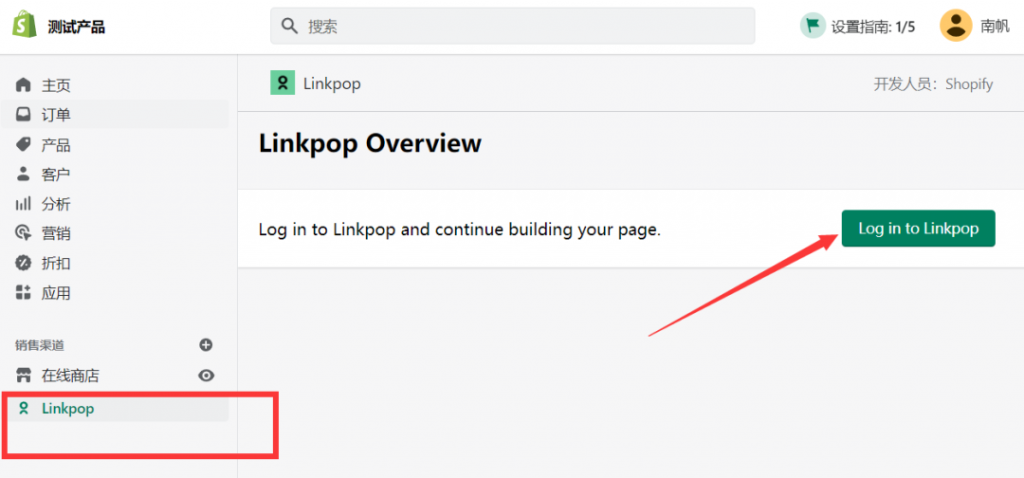The image size is (1024, 478).
Task: Click the Log in to Linkpop button
Action: coord(918,229)
